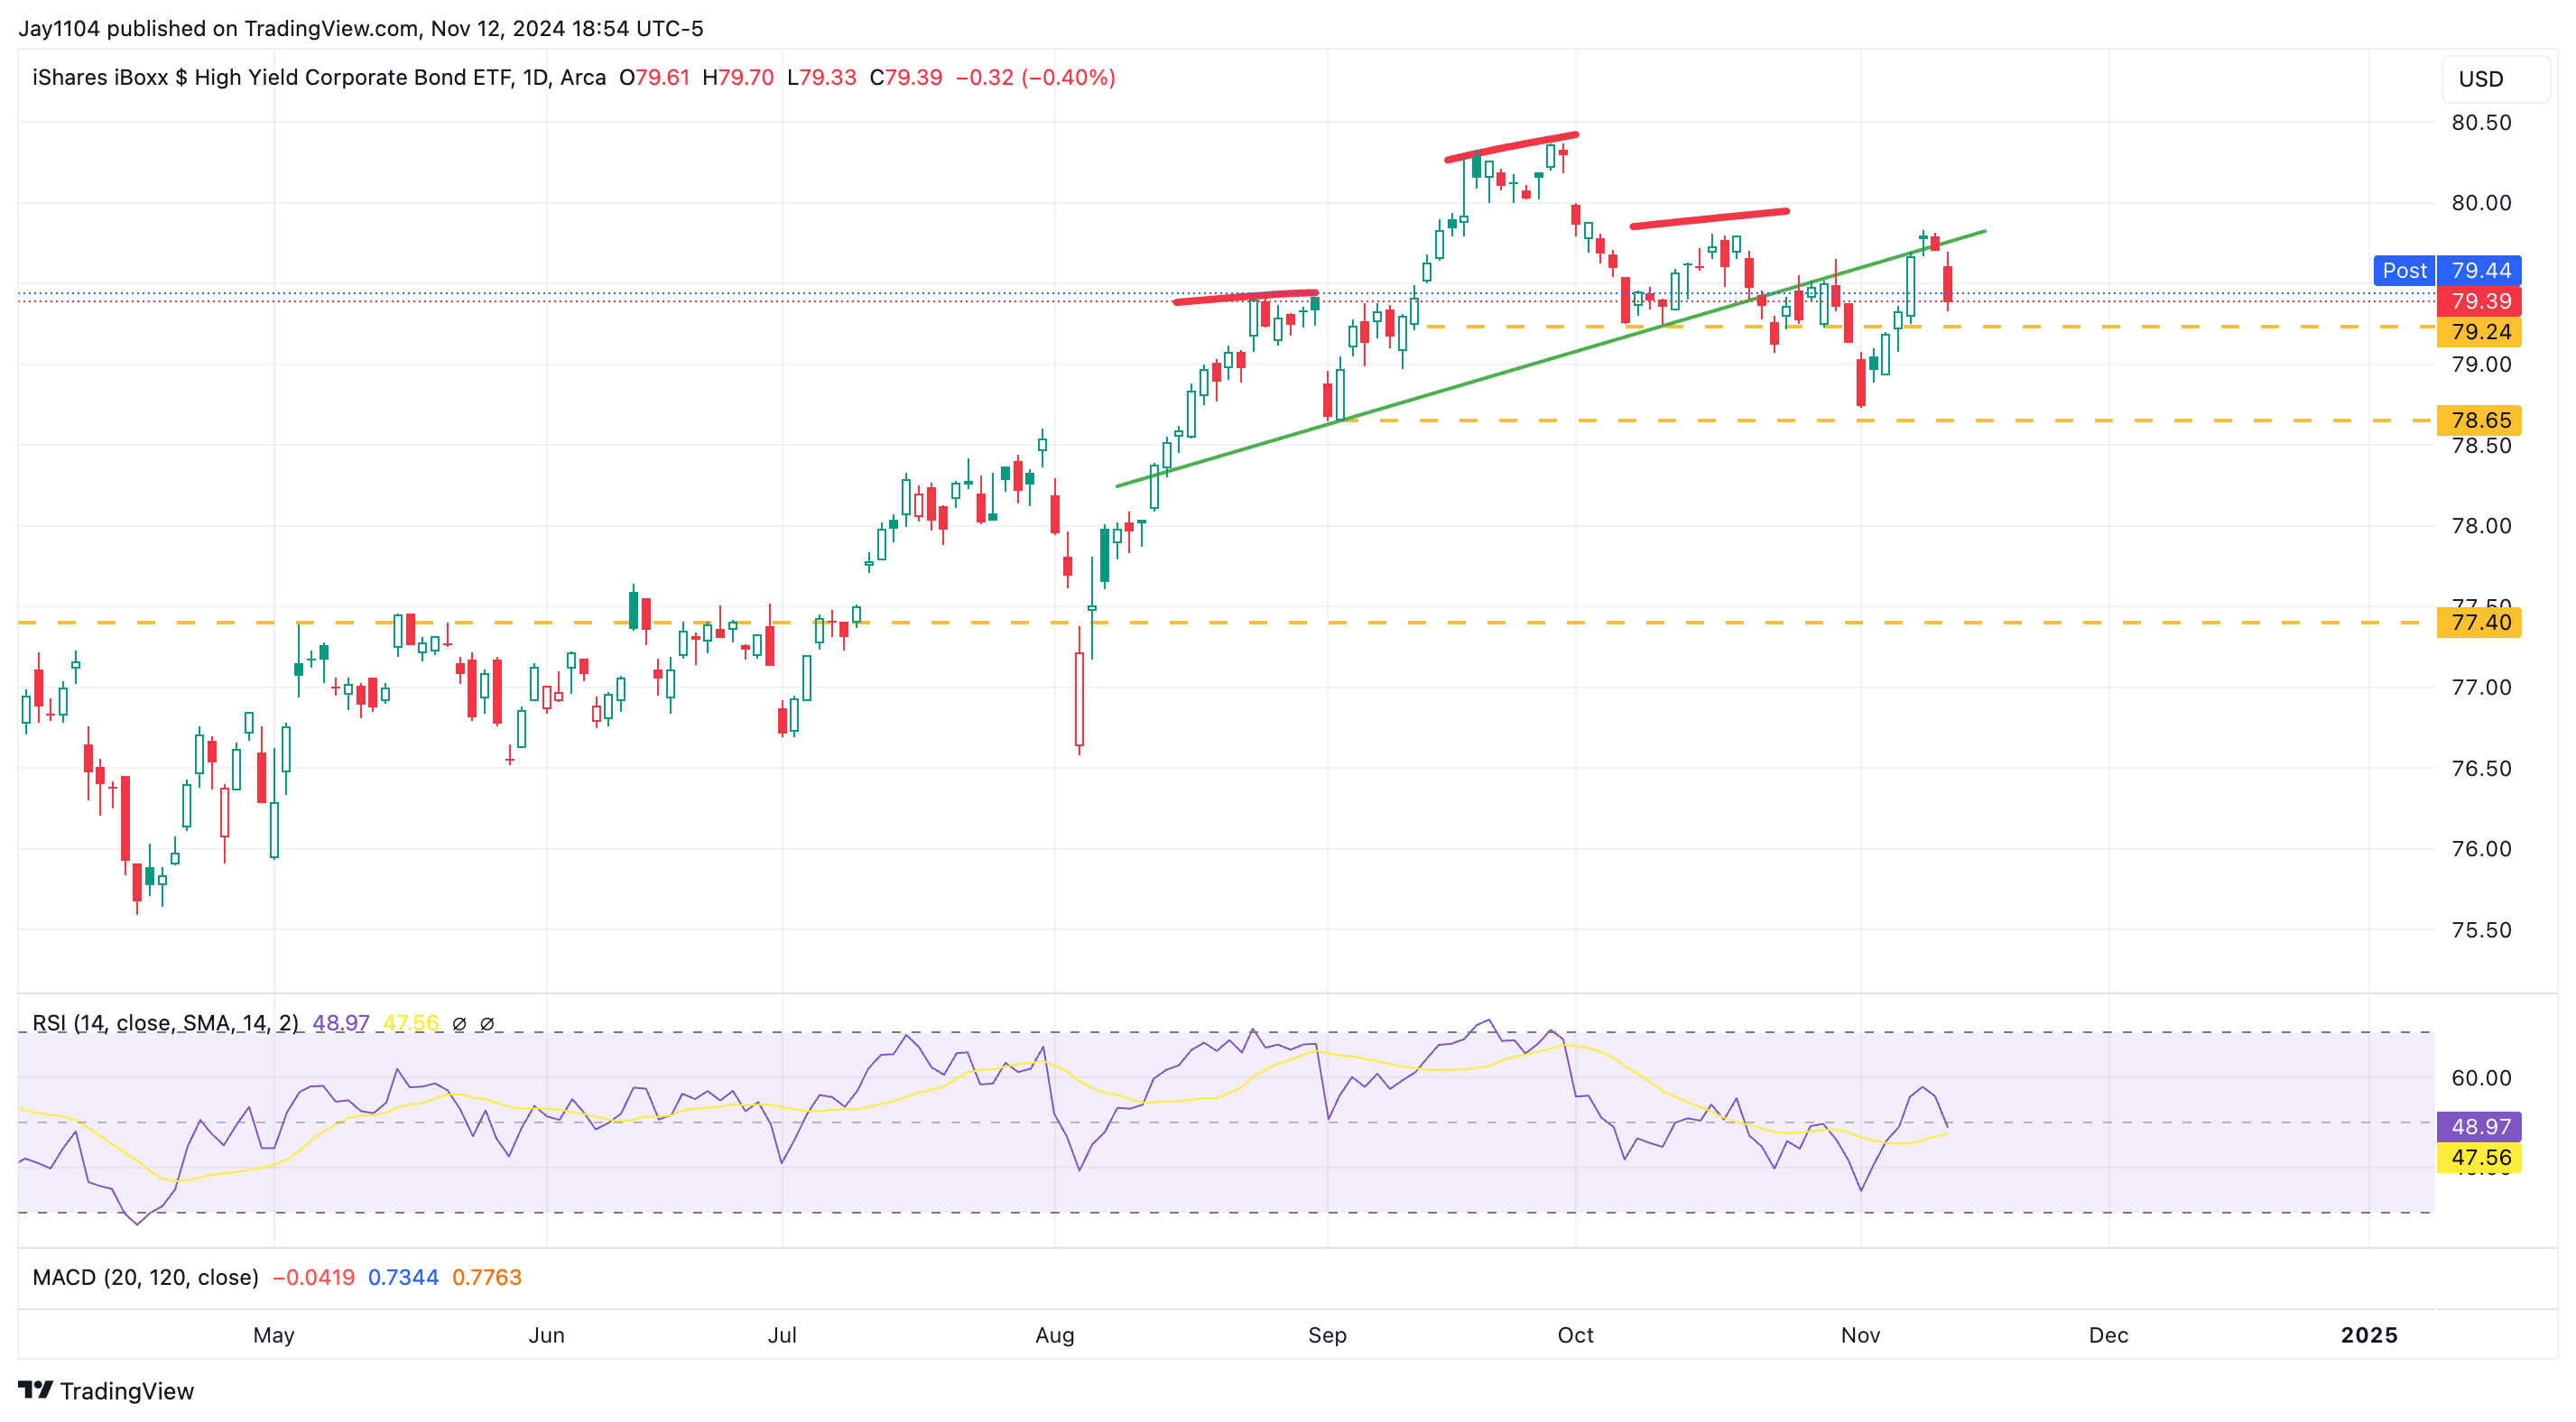Click the MACD signal value 0.7763

tap(487, 1277)
